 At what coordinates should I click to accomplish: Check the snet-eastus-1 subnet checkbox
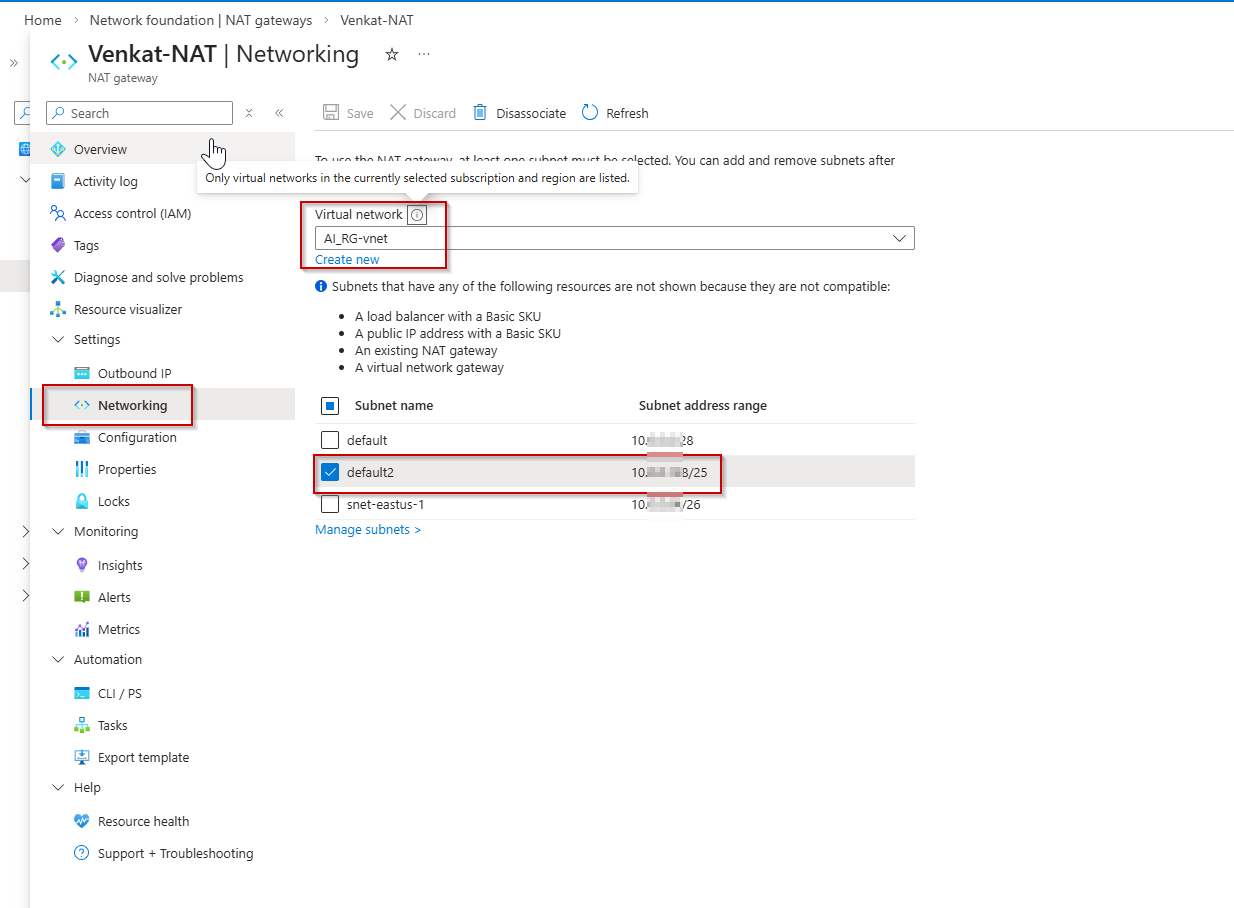[x=330, y=504]
